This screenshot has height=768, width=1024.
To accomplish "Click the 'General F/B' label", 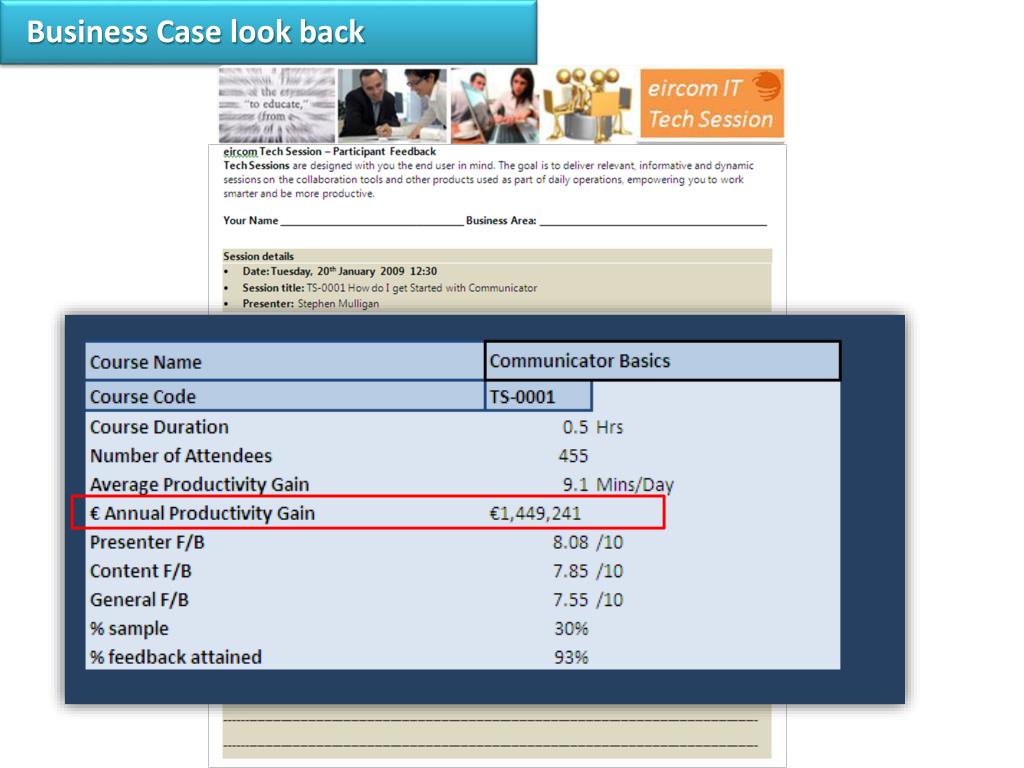I will 139,600.
